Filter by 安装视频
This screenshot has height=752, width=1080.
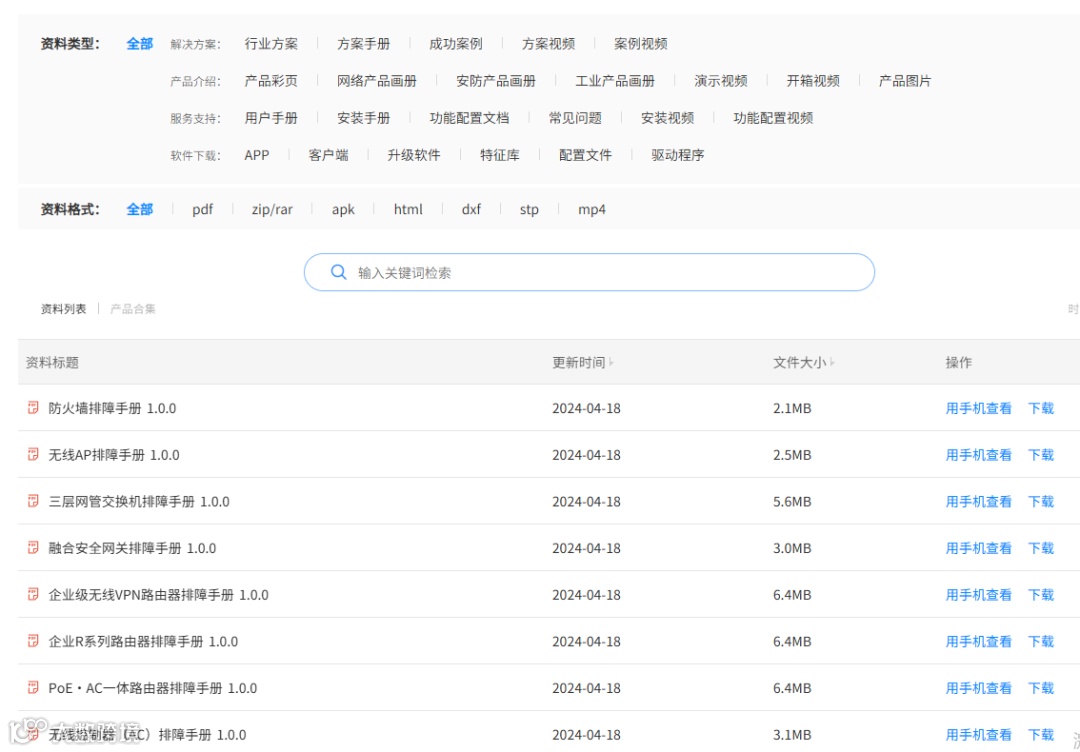click(667, 118)
